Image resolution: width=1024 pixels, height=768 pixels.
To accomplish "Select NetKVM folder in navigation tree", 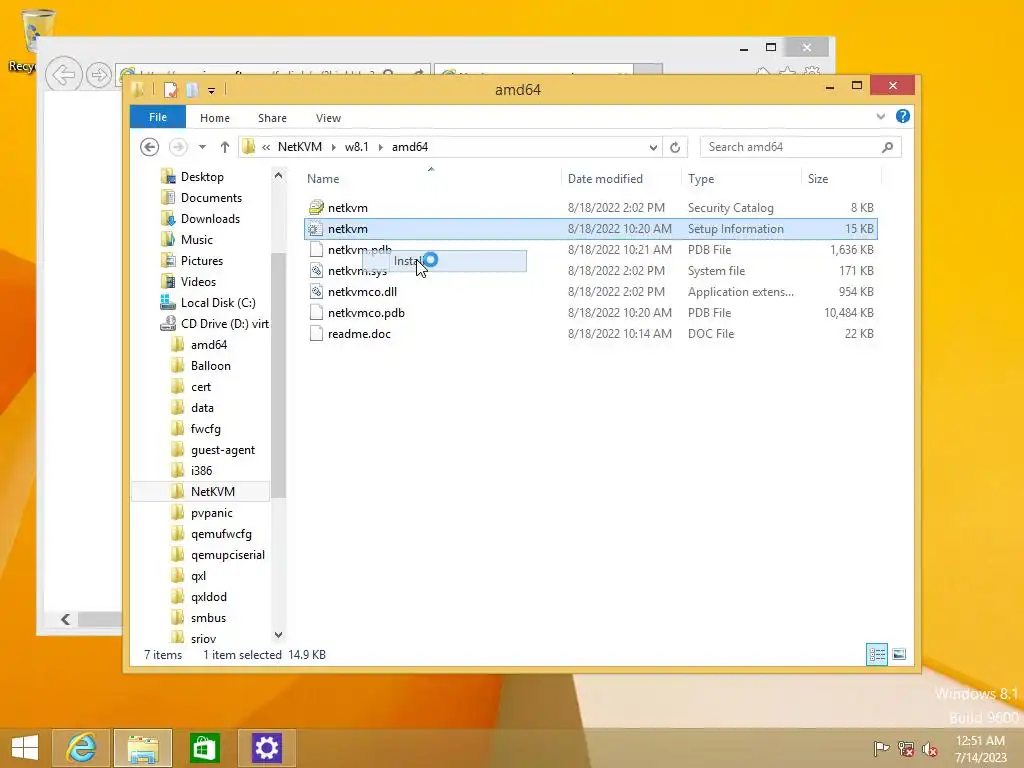I will (x=212, y=491).
